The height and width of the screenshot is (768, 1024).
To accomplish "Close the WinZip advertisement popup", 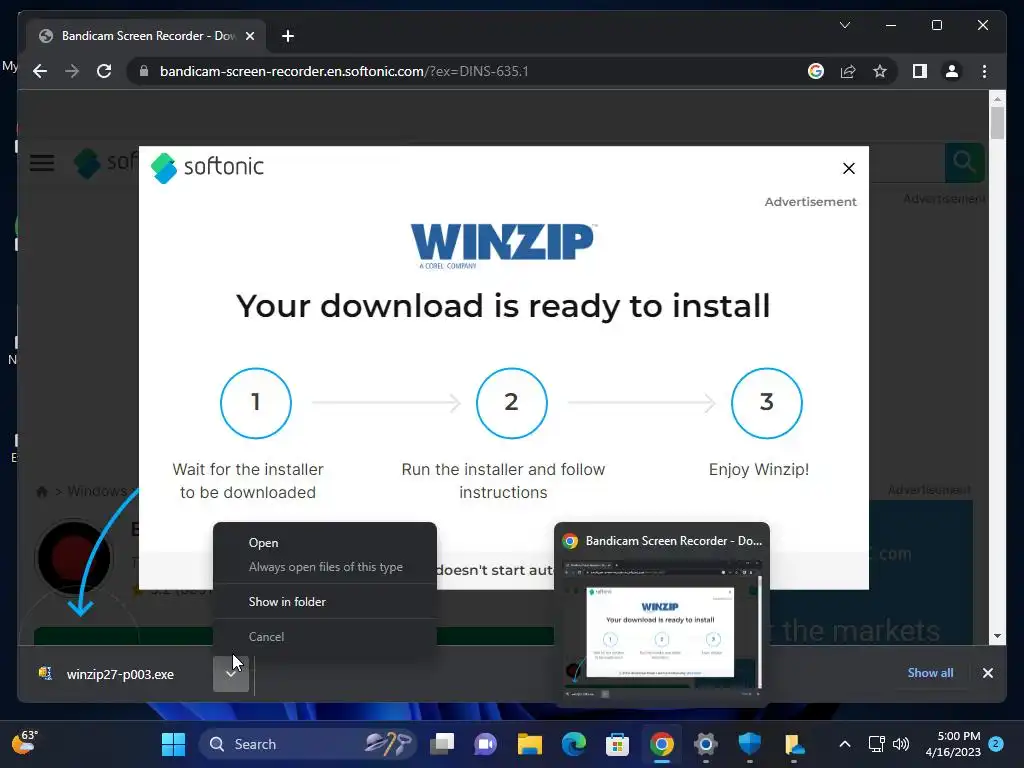I will coord(848,168).
